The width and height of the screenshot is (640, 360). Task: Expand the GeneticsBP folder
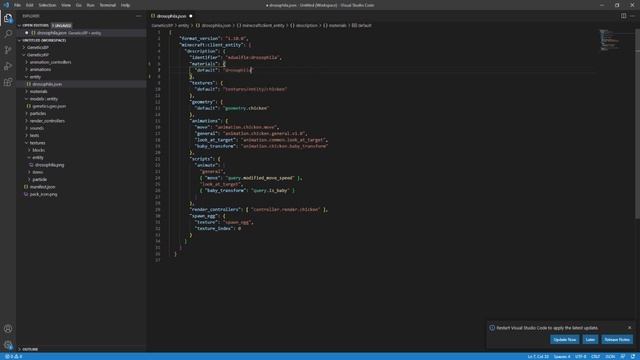tap(38, 47)
